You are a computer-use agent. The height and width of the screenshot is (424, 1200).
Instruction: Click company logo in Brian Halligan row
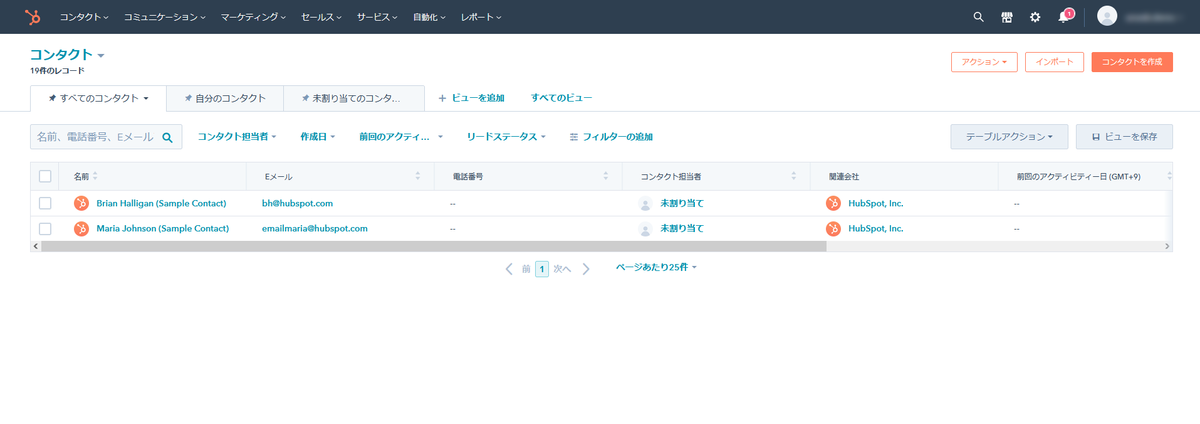[833, 203]
